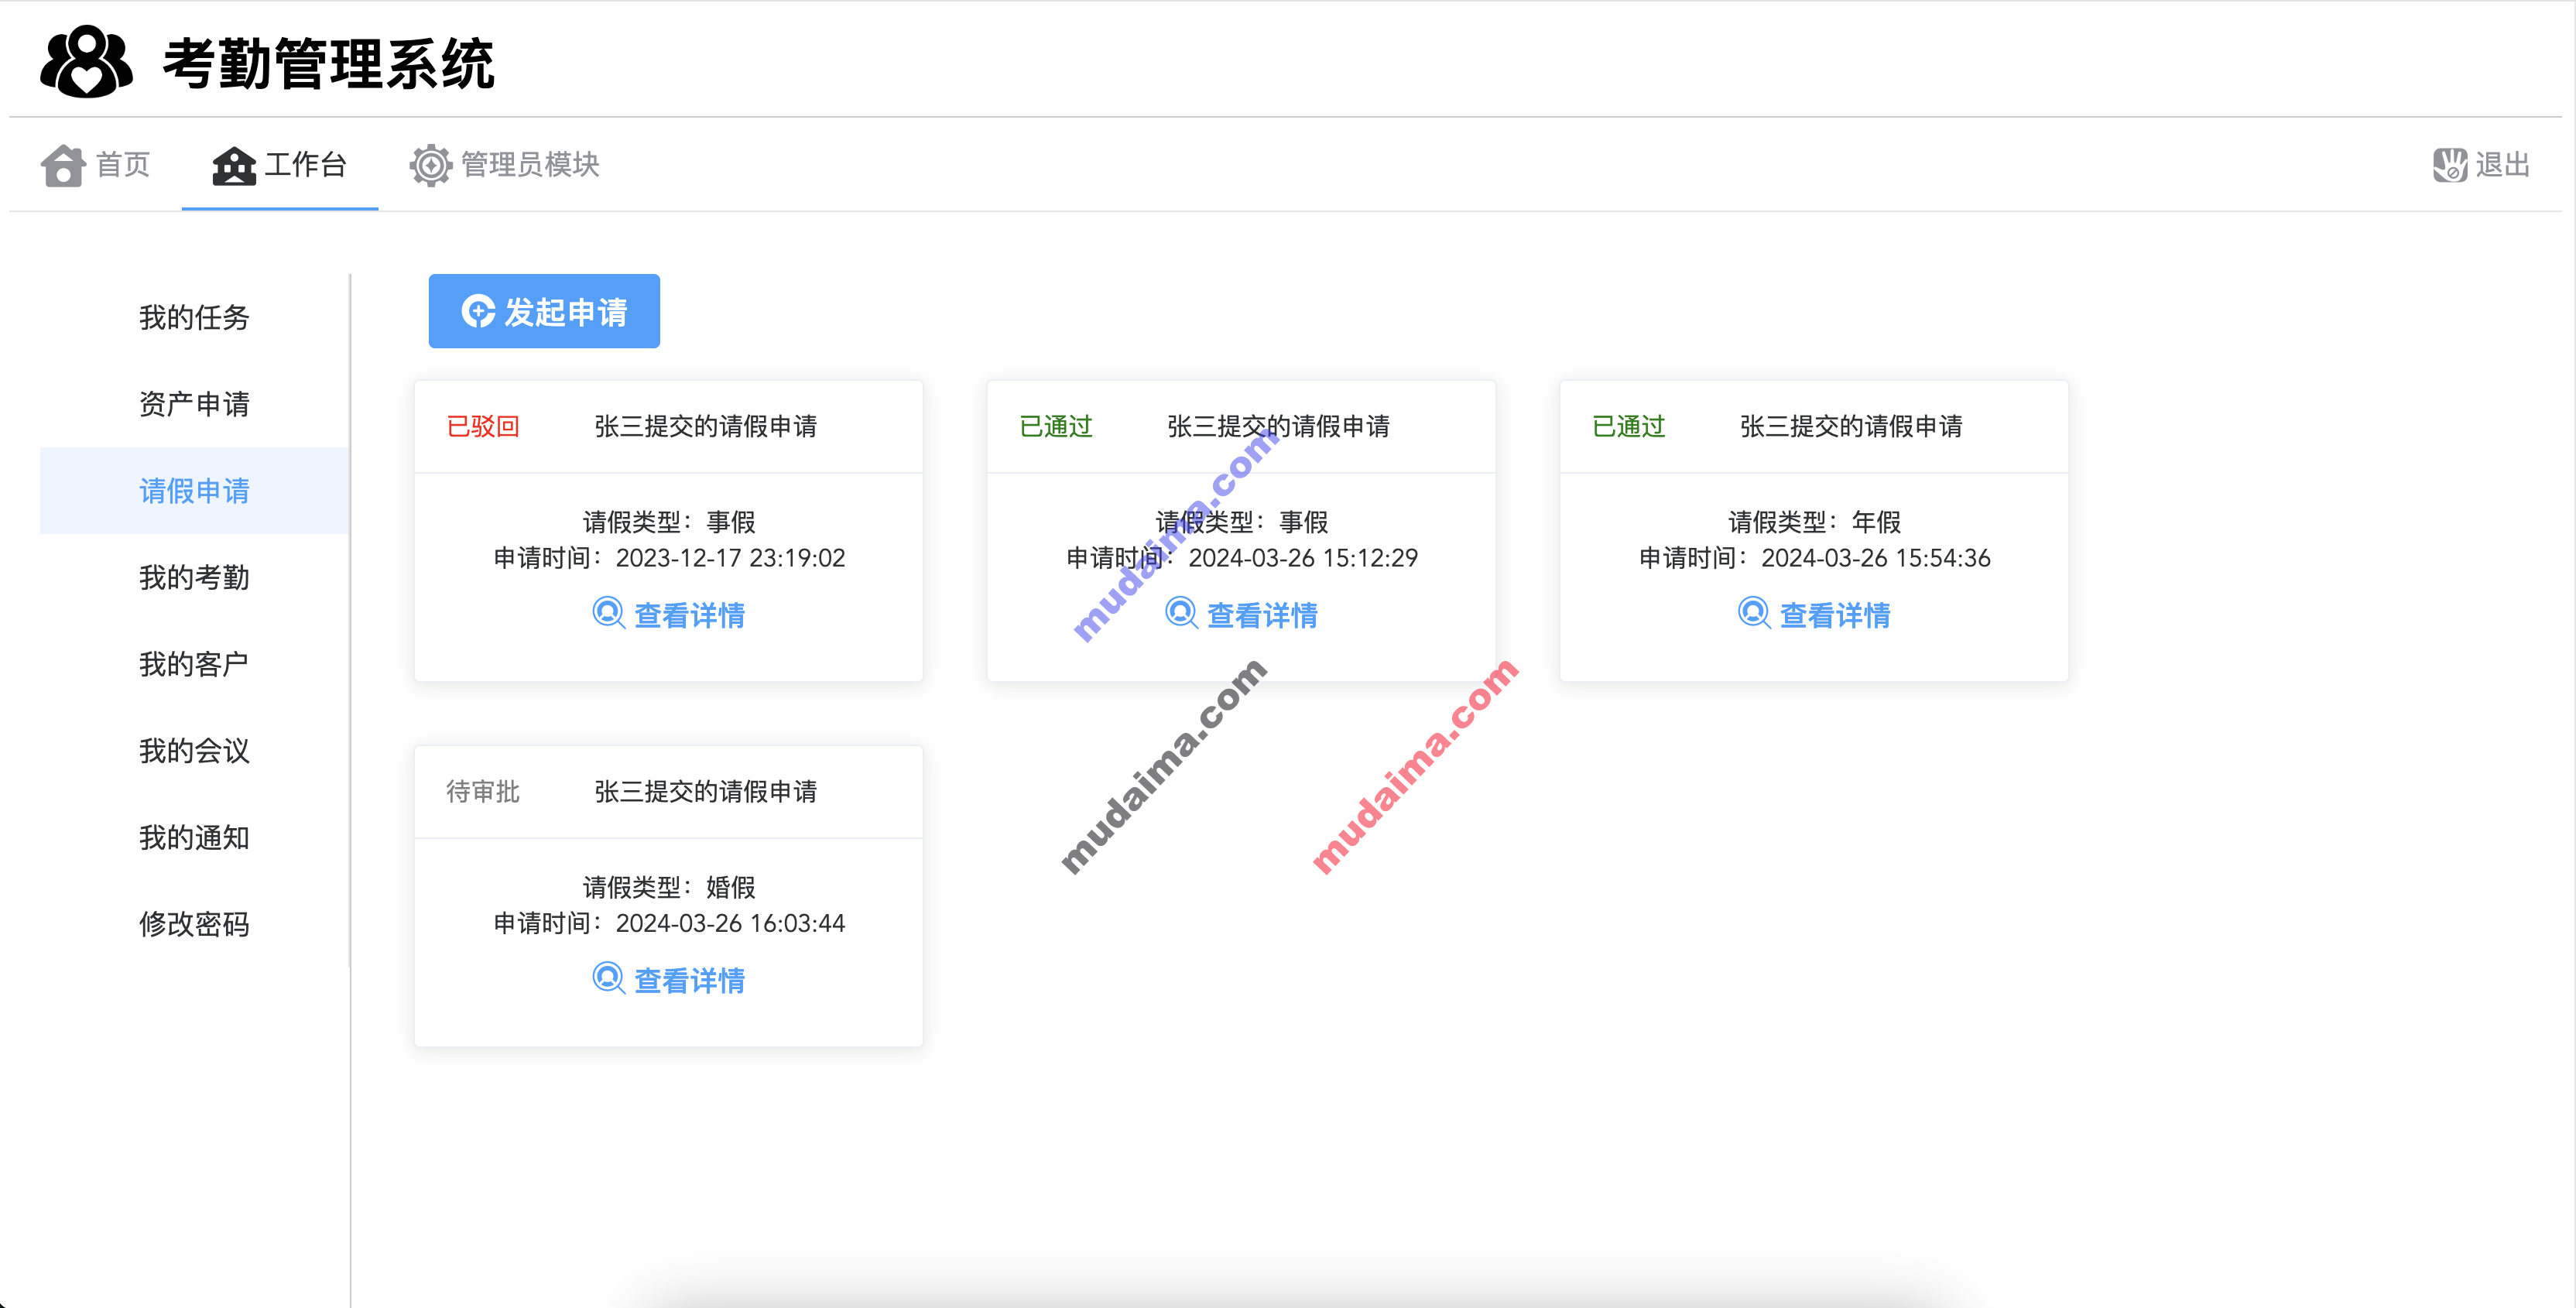Open the 管理员模块 tab
2576x1308 pixels.
tap(504, 165)
